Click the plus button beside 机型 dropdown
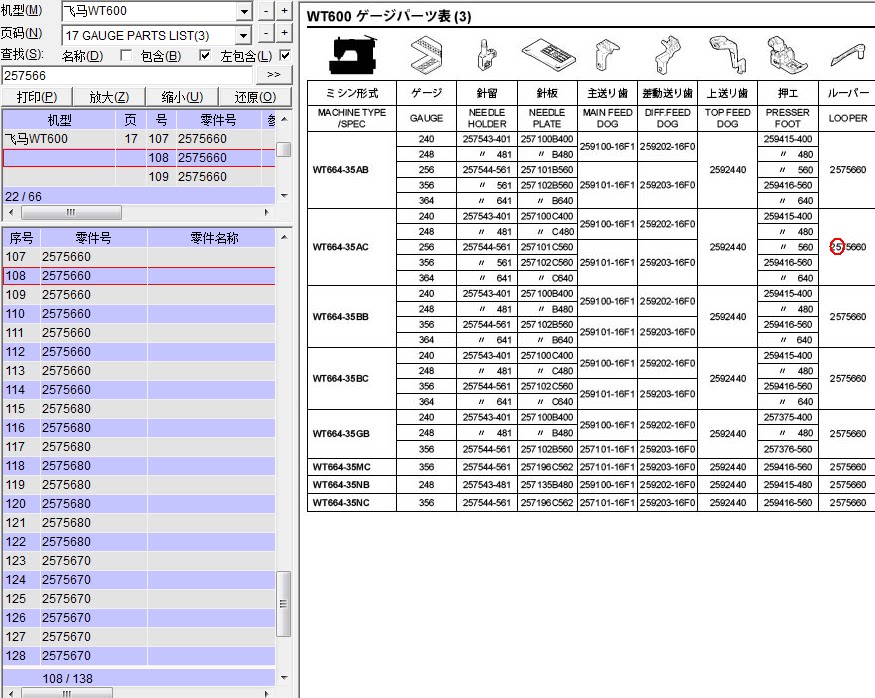875x698 pixels. (285, 11)
